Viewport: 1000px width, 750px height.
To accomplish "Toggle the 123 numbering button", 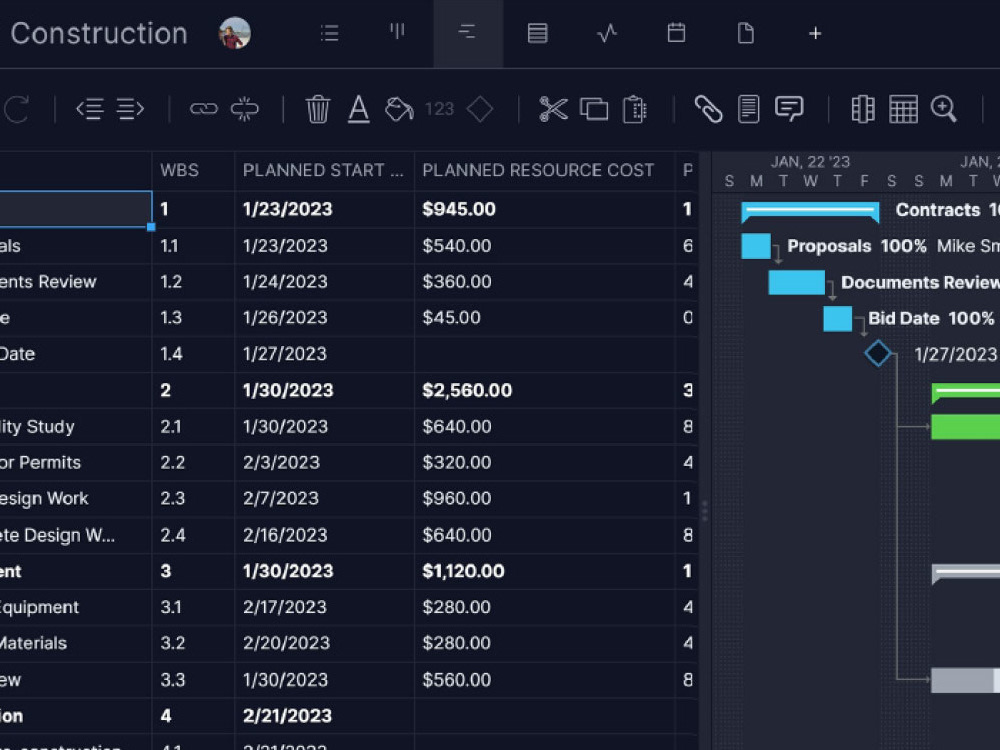I will (439, 109).
